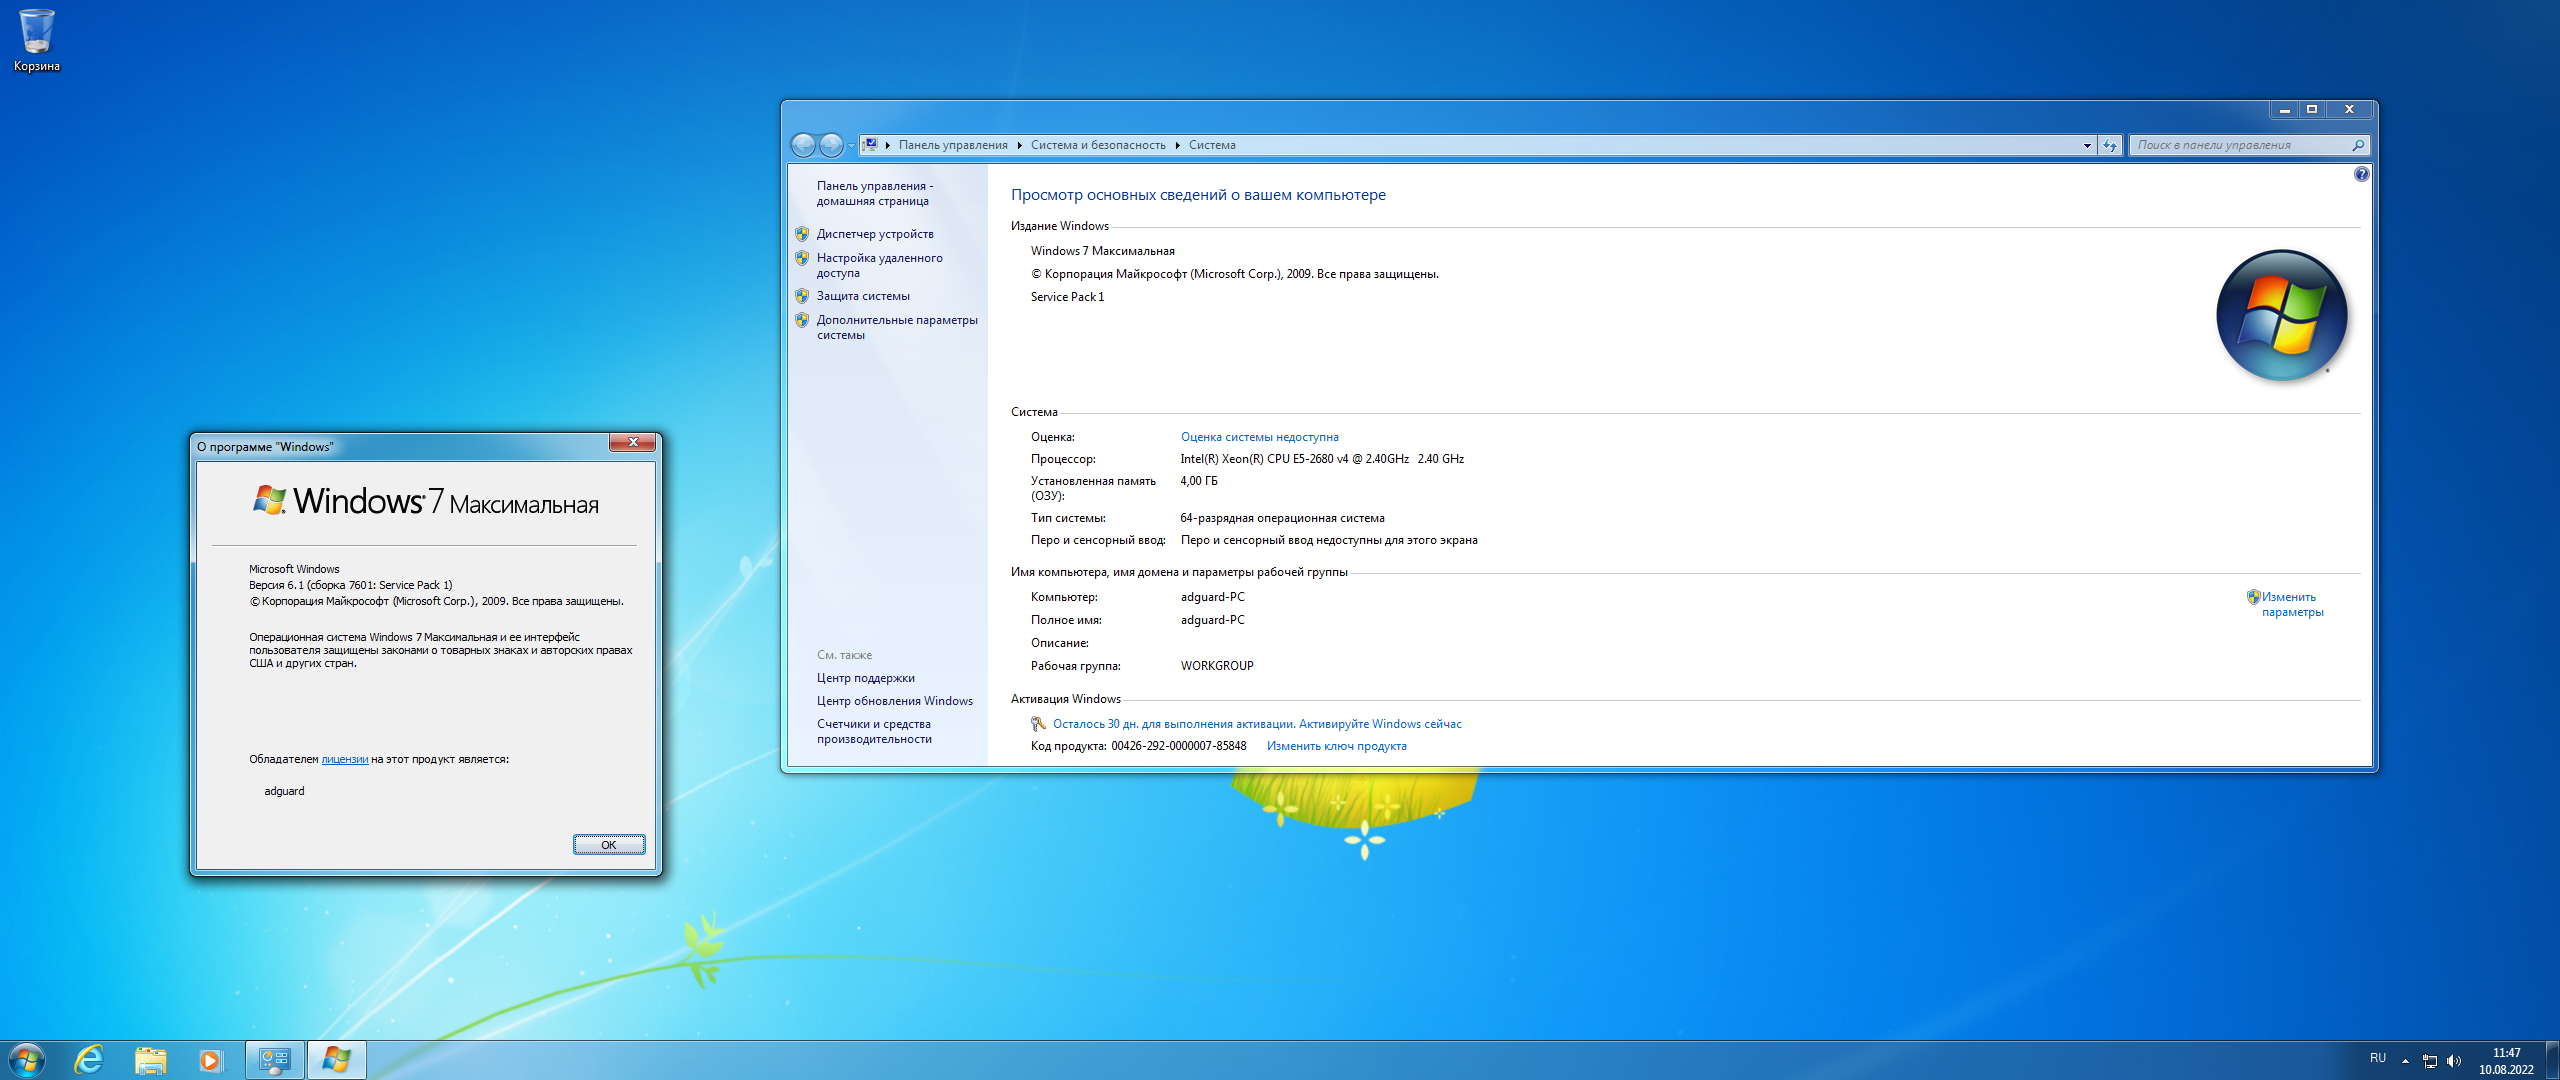Click the shield icon beside Дополнительные параметры системы
2560x1080 pixels.
[x=802, y=320]
